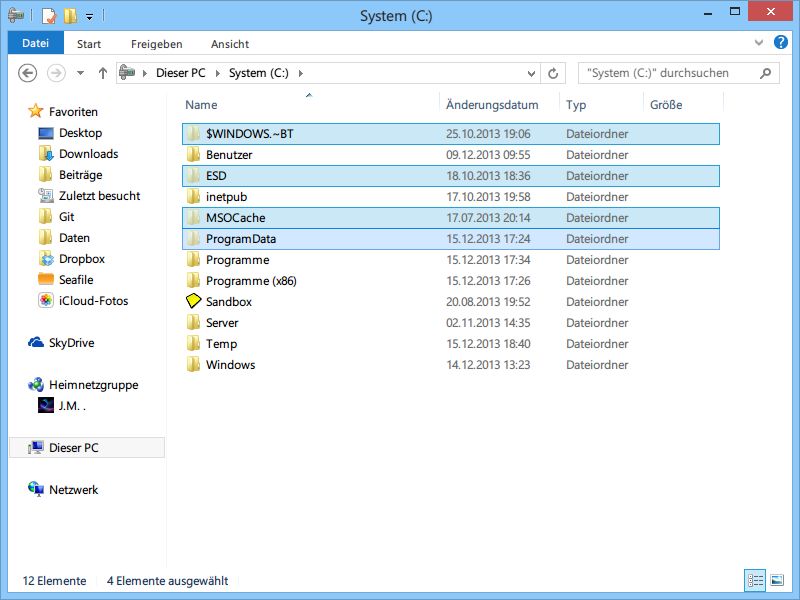Click the search magnifier icon
The height and width of the screenshot is (600, 800).
[x=765, y=73]
